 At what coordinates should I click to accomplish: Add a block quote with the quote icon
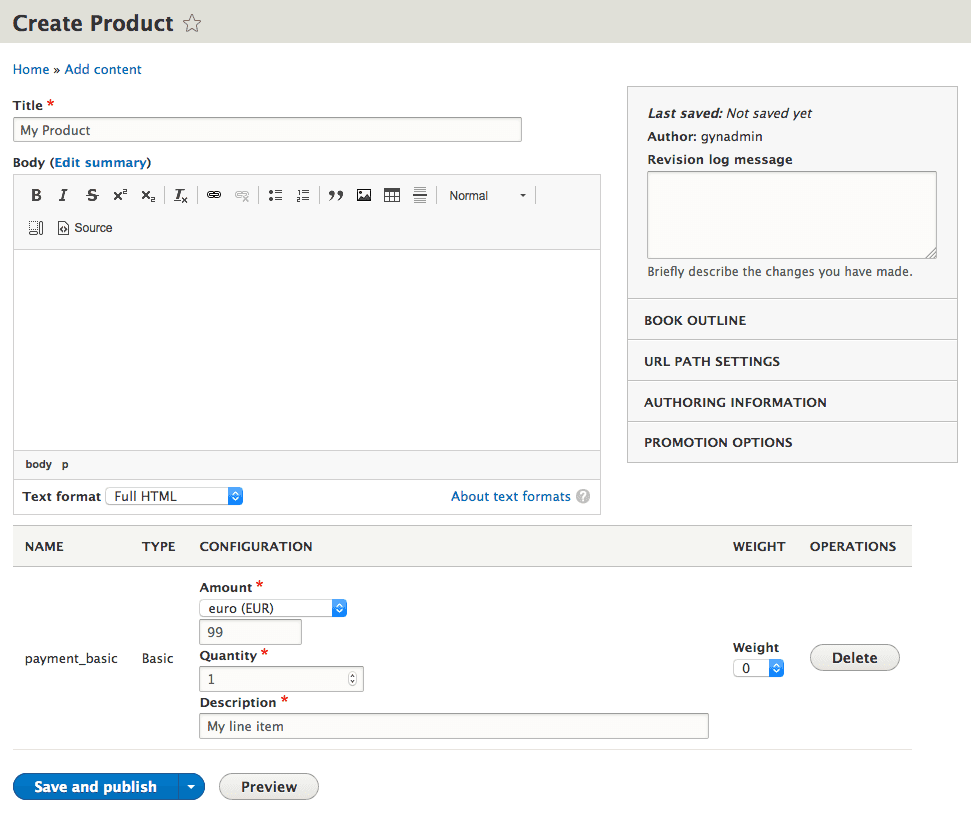coord(336,196)
